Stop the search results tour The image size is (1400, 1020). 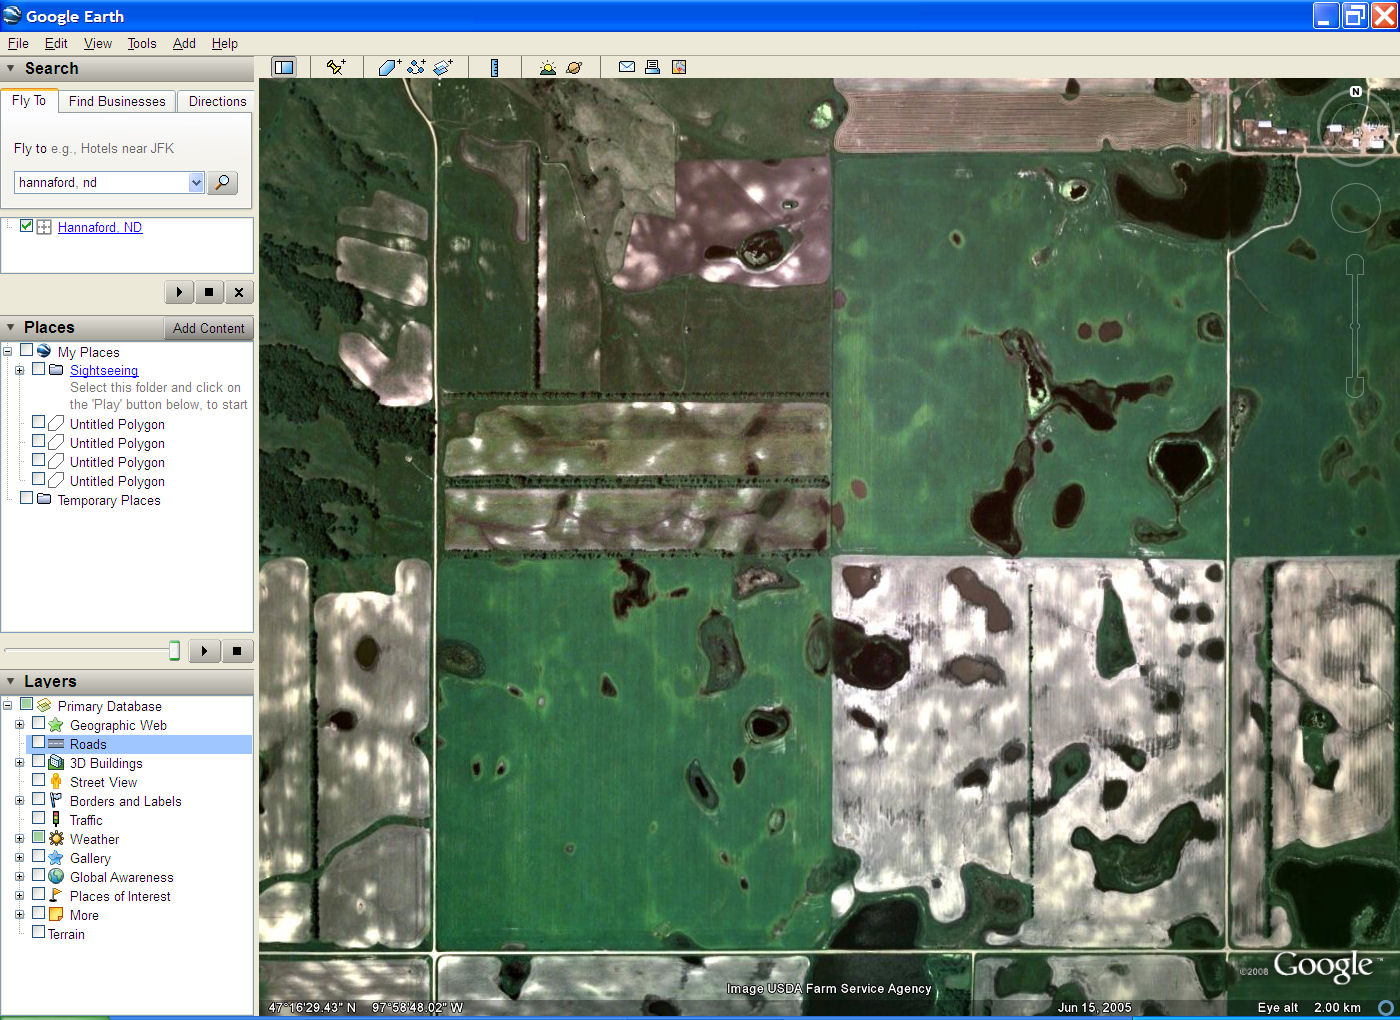(208, 292)
